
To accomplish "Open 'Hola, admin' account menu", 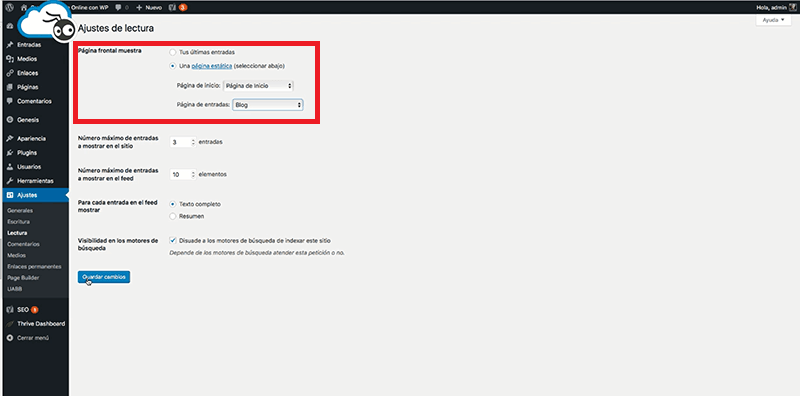I will [x=776, y=7].
